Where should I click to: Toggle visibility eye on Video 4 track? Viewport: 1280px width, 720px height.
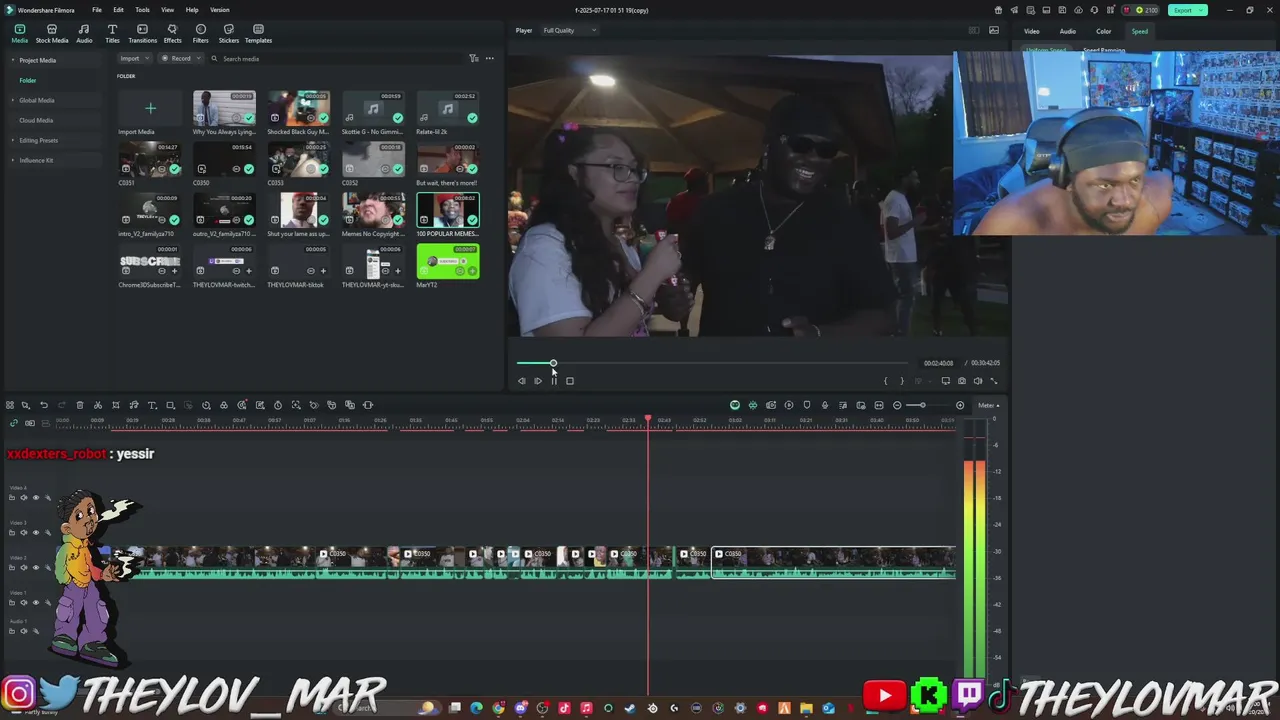(36, 497)
